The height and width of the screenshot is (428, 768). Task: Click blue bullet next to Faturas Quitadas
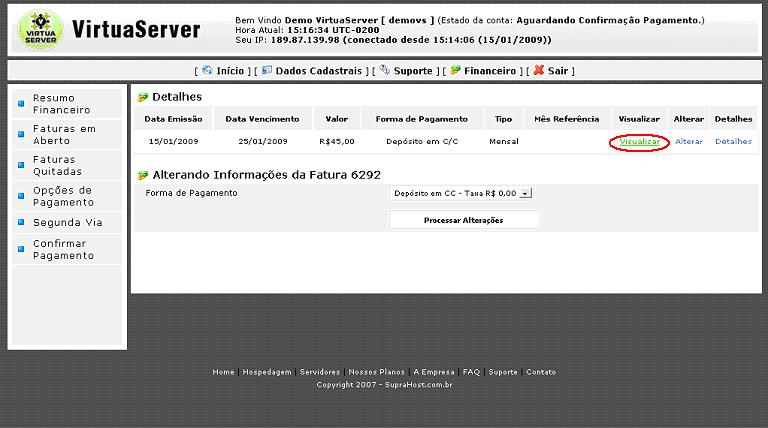click(21, 165)
